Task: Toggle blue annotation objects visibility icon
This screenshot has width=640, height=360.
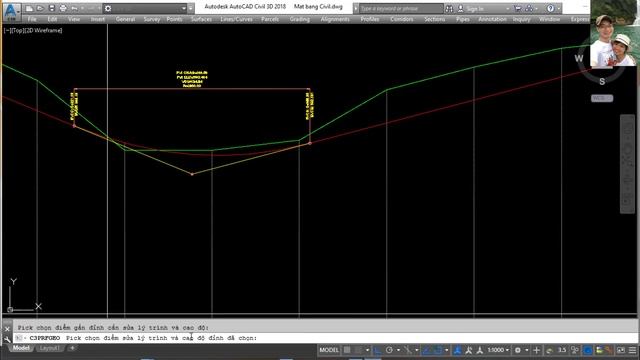Action: pyautogui.click(x=458, y=350)
